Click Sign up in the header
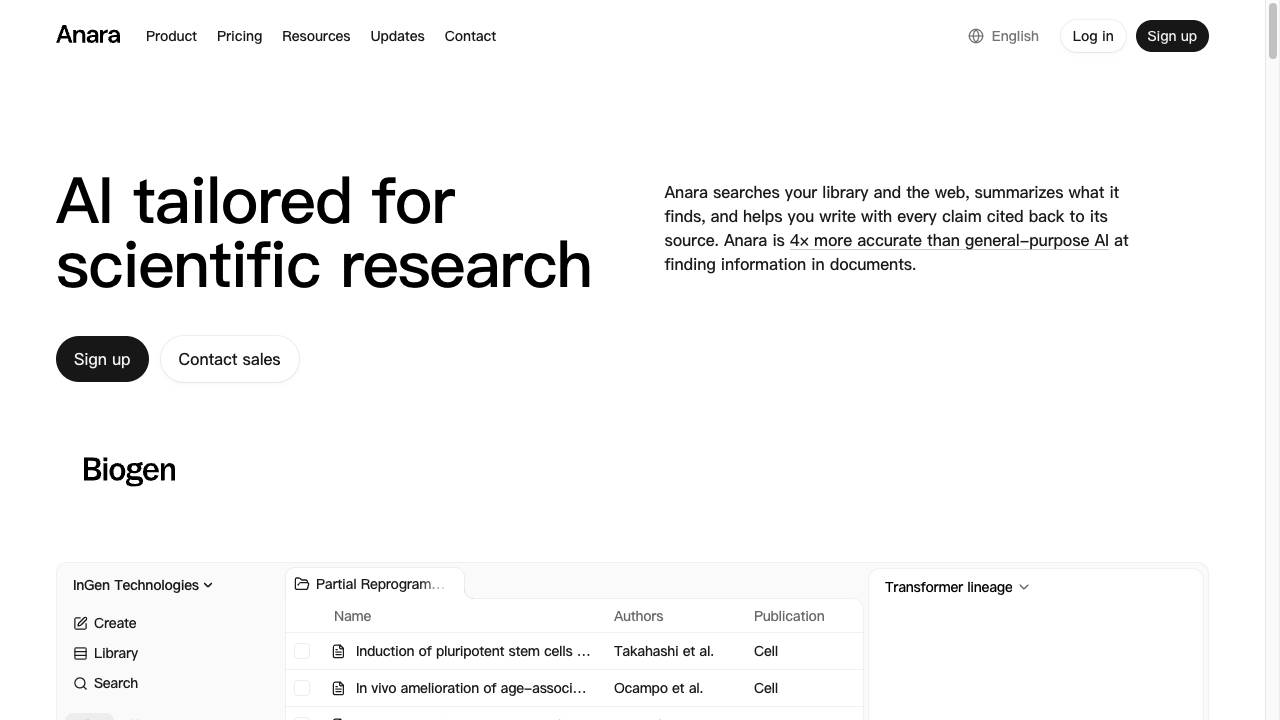1280x720 pixels. [x=1172, y=36]
